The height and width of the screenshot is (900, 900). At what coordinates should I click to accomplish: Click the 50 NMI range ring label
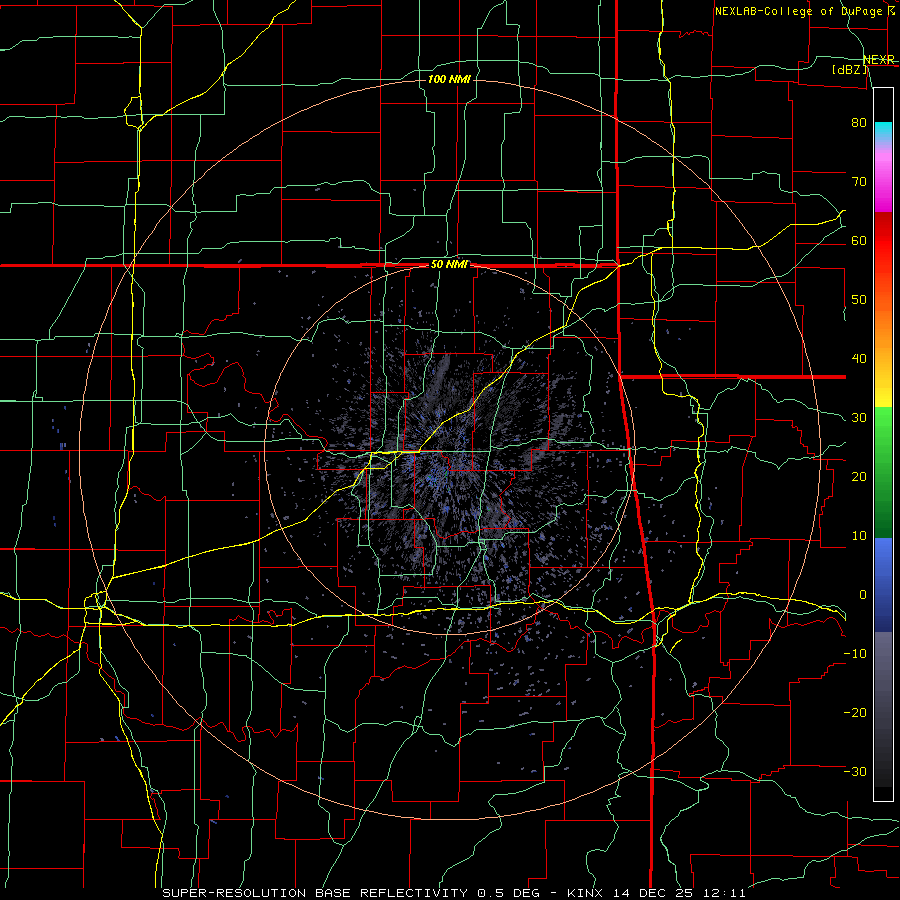(449, 265)
